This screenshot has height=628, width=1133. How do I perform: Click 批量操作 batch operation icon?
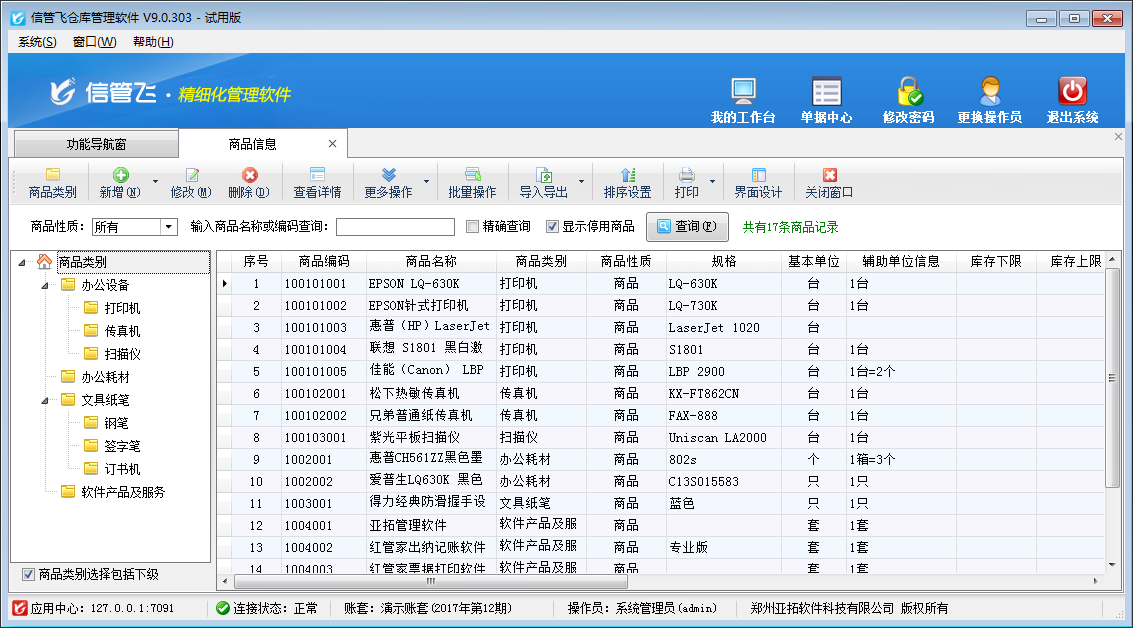click(x=472, y=176)
